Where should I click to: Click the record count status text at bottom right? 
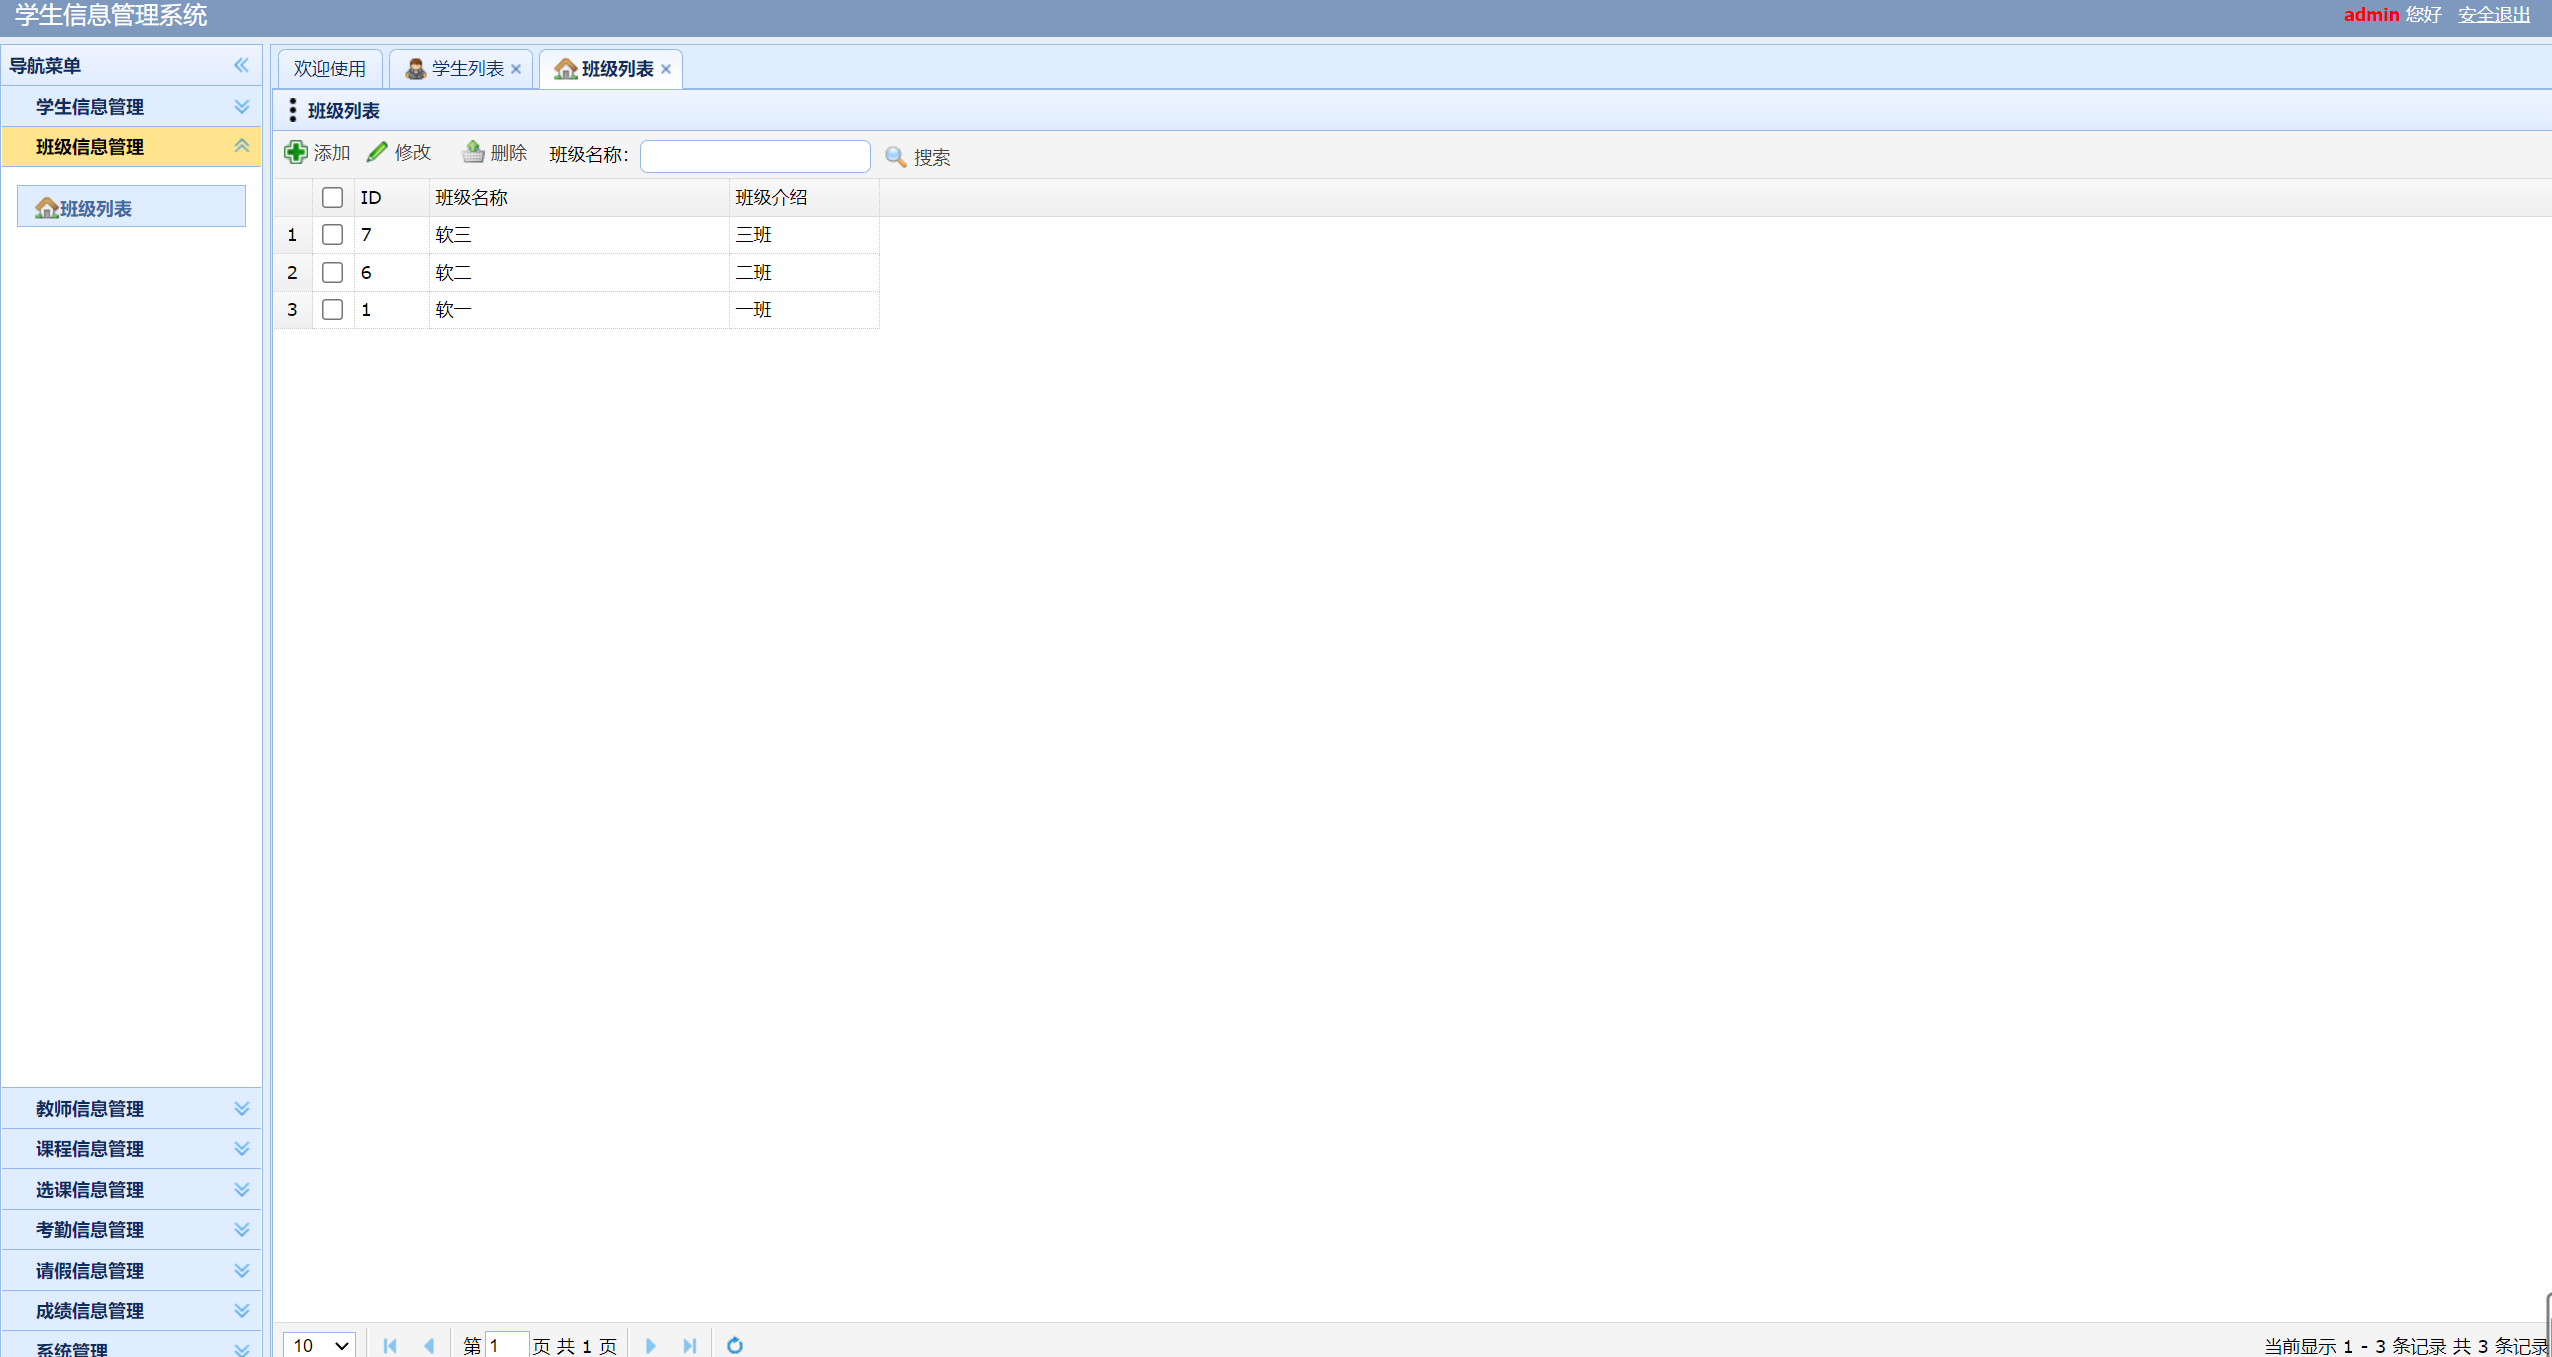coord(2406,1346)
